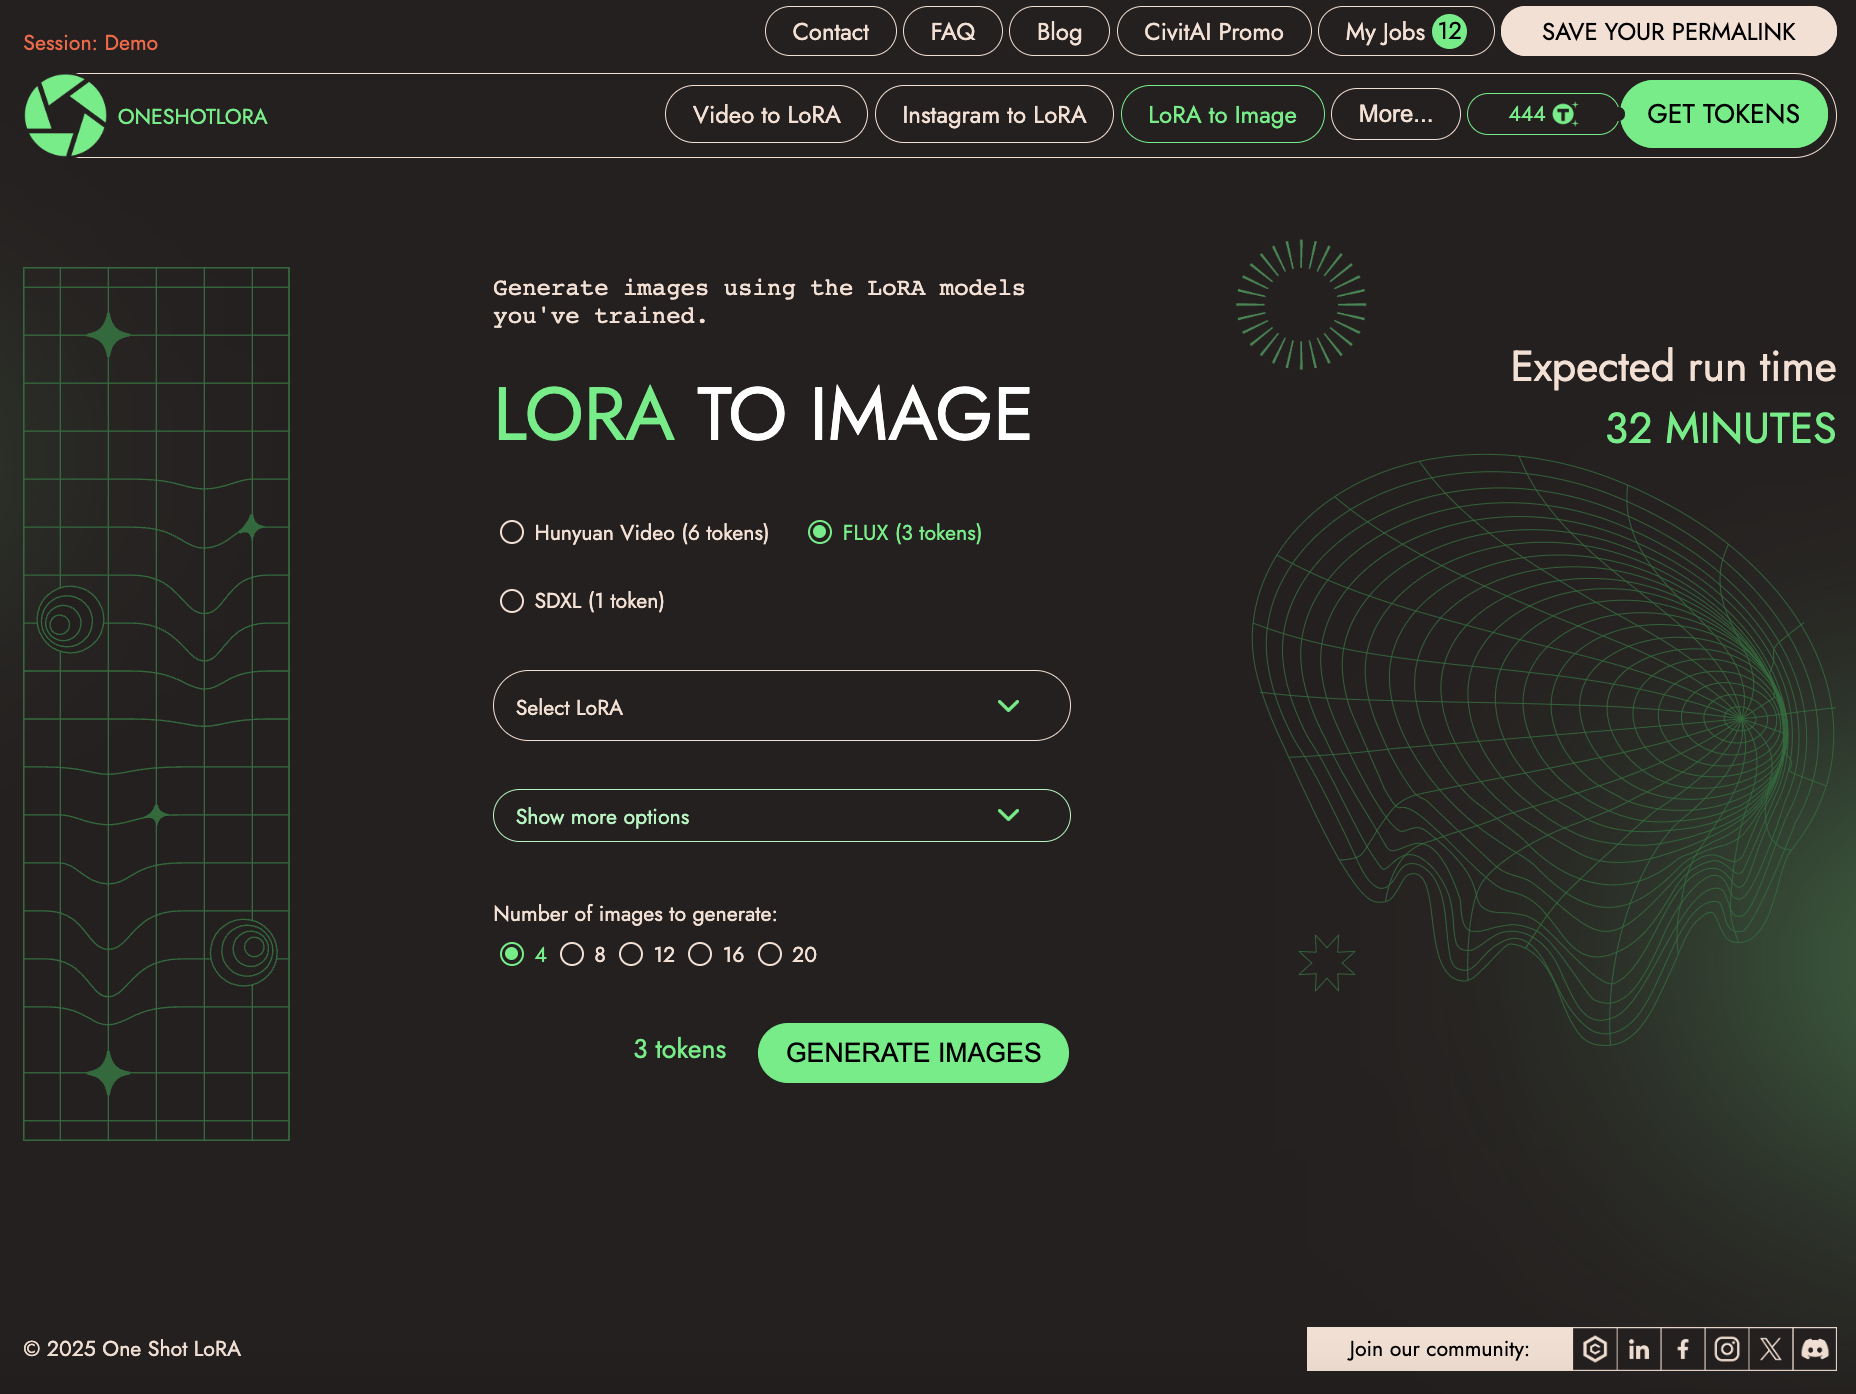The height and width of the screenshot is (1394, 1856).
Task: Open the Blog page
Action: pos(1059,31)
